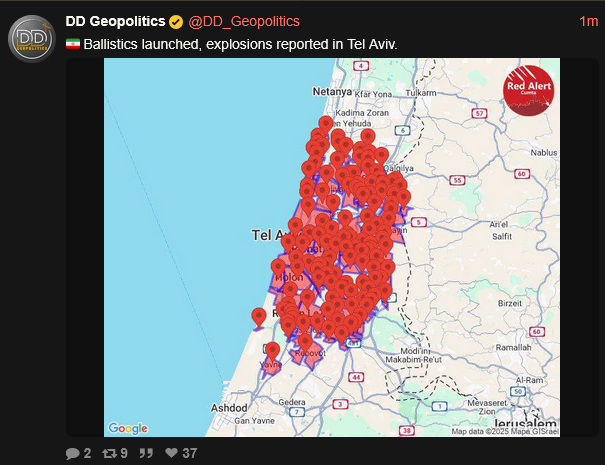Click the Birzeit label on the map
Image resolution: width=605 pixels, height=465 pixels.
510,303
